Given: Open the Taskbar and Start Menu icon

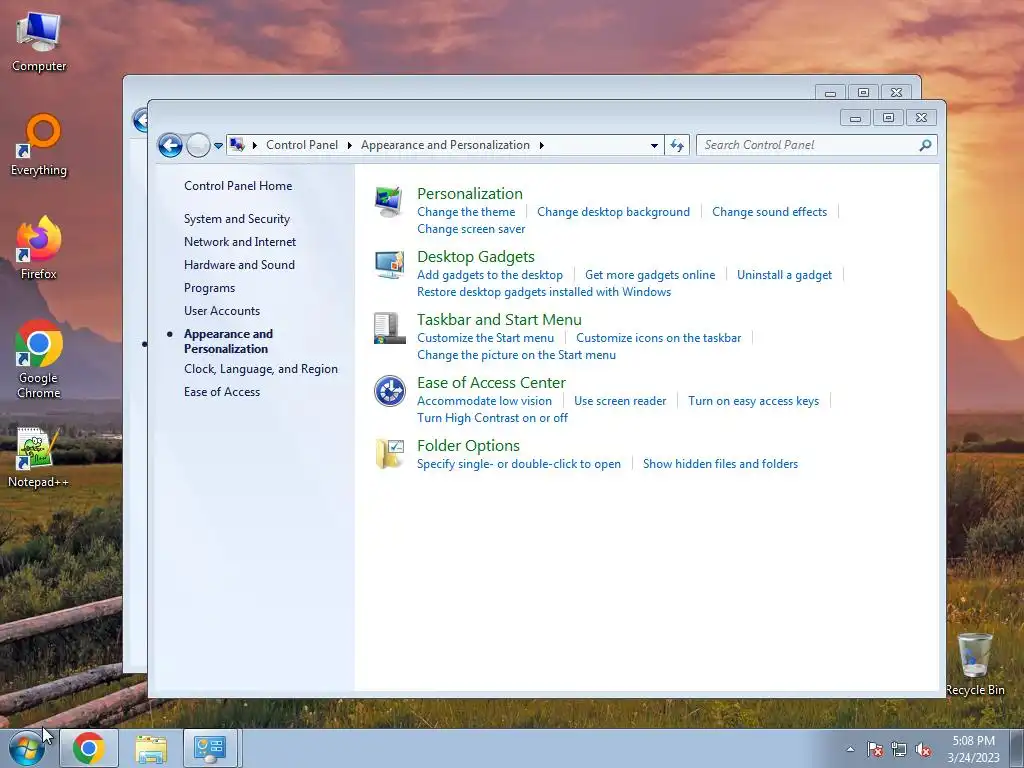Looking at the screenshot, I should [x=389, y=328].
